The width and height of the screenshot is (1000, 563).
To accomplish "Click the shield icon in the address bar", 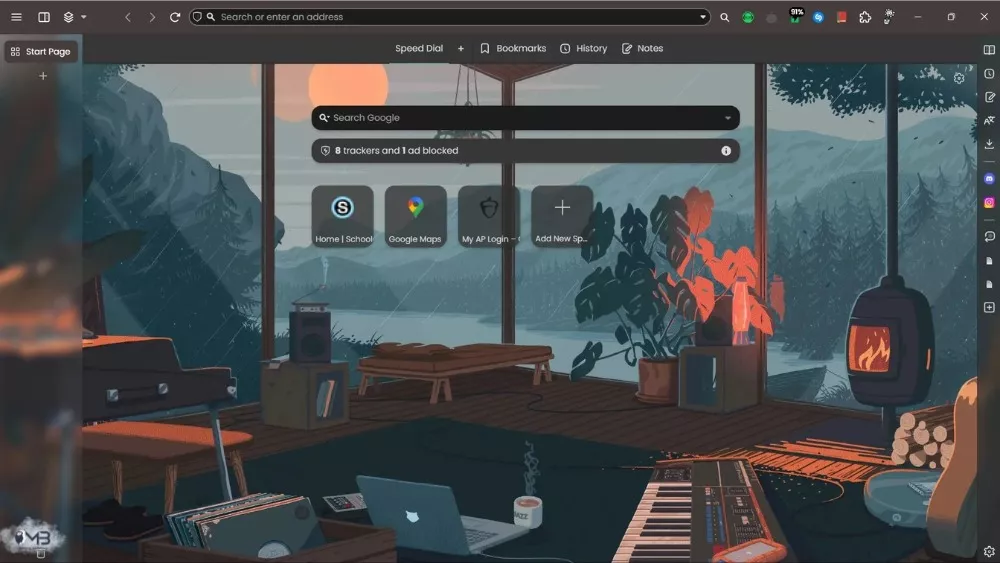I will click(x=197, y=17).
